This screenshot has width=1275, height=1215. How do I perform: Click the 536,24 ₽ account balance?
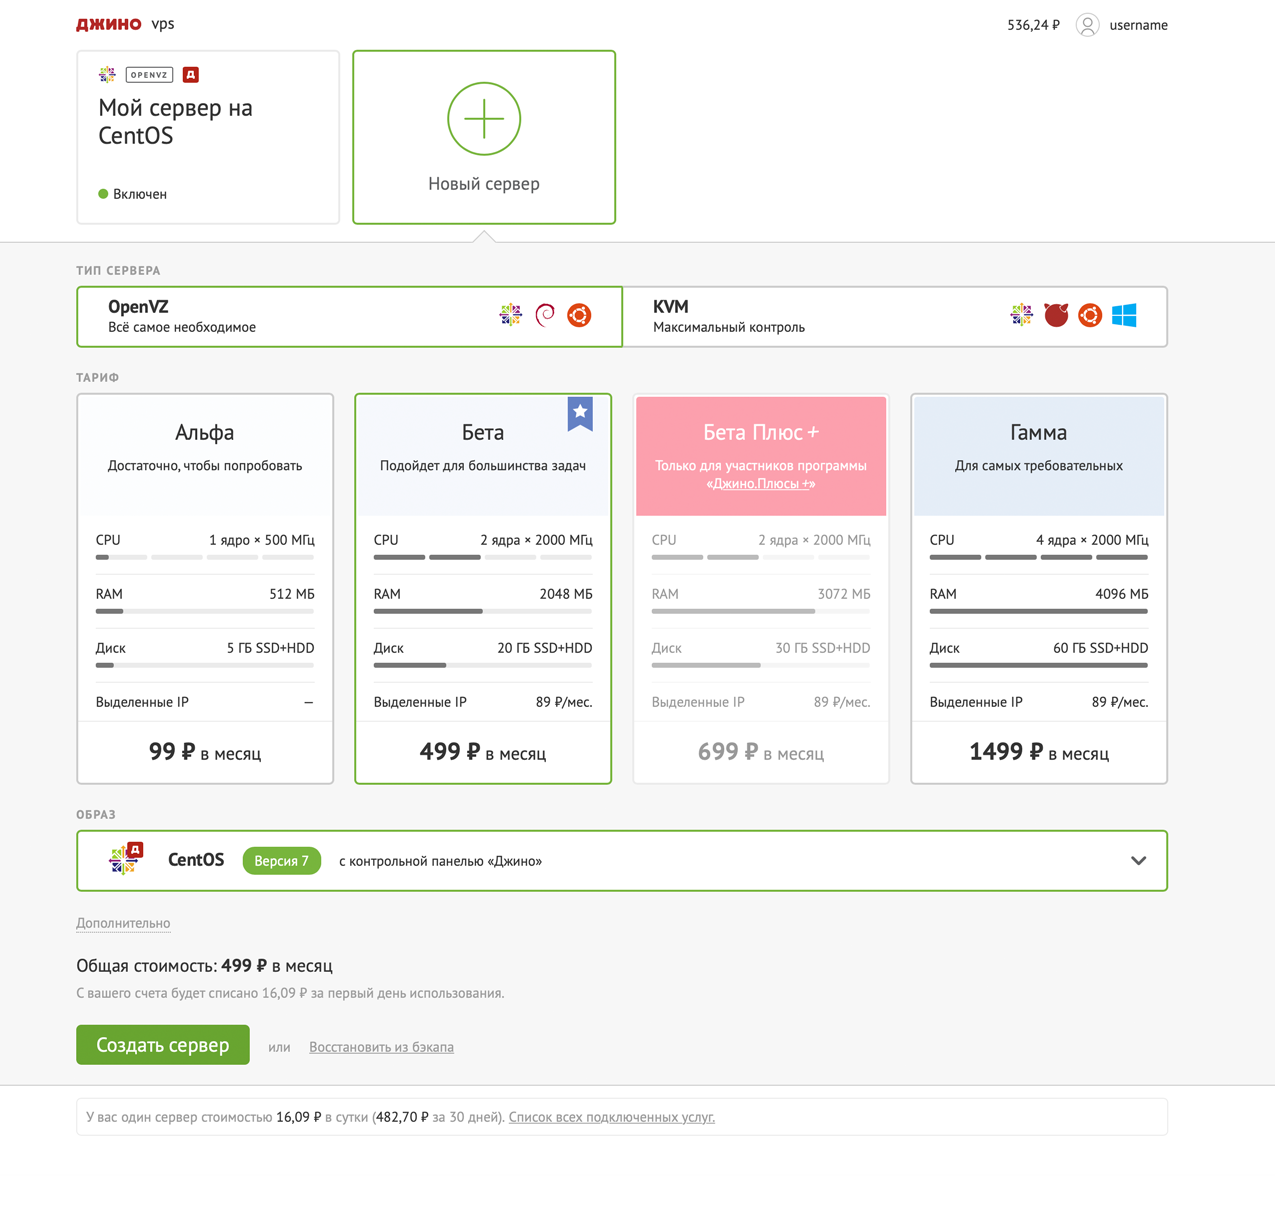1033,25
